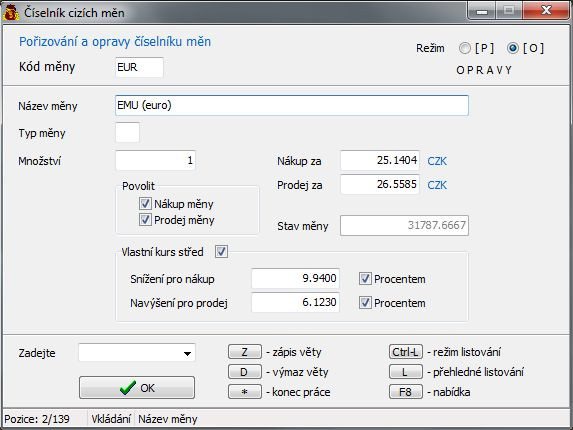The width and height of the screenshot is (573, 430).
Task: Click the OPRAVY mode label
Action: 484,70
